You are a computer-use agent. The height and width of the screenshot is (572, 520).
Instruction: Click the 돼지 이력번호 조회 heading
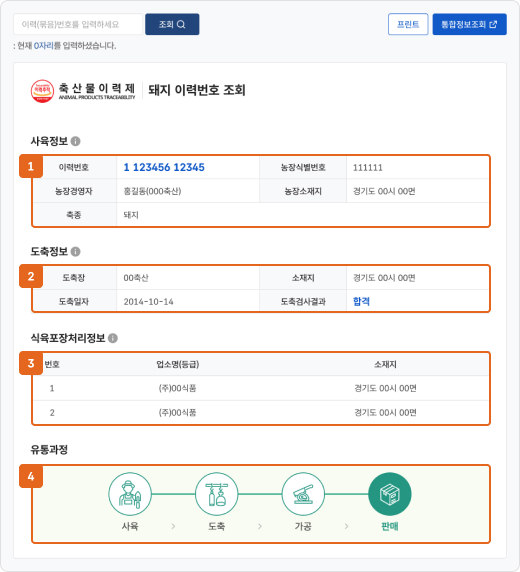click(x=197, y=90)
